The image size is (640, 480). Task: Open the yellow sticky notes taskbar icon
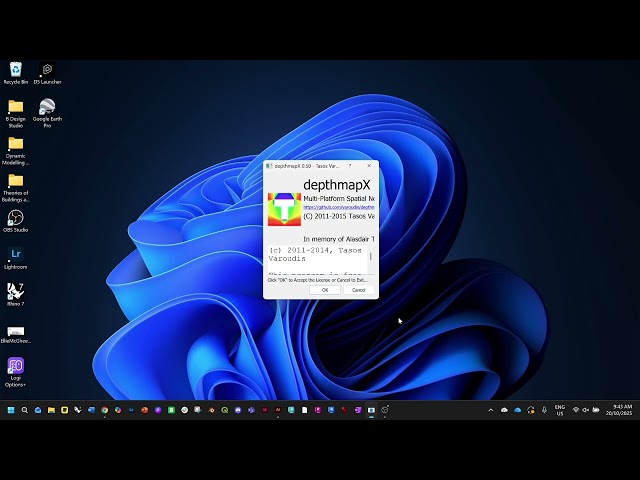(x=64, y=410)
